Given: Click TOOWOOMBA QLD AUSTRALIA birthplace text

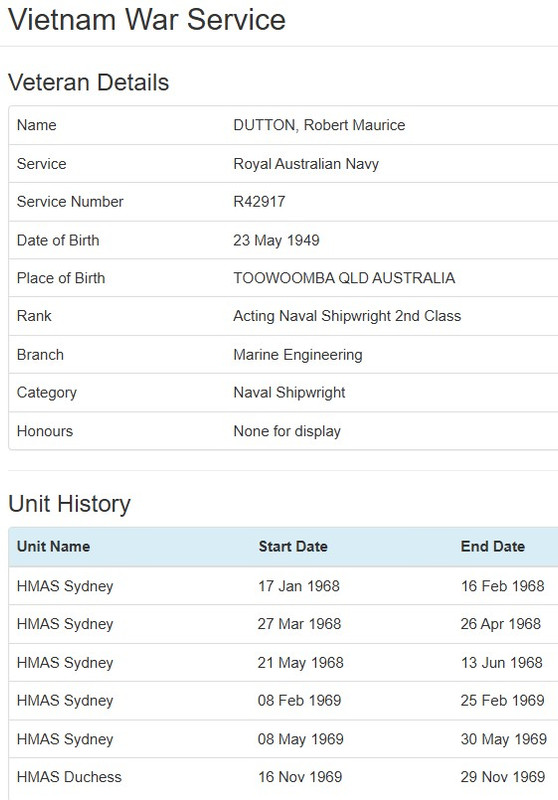Looking at the screenshot, I should pos(344,278).
